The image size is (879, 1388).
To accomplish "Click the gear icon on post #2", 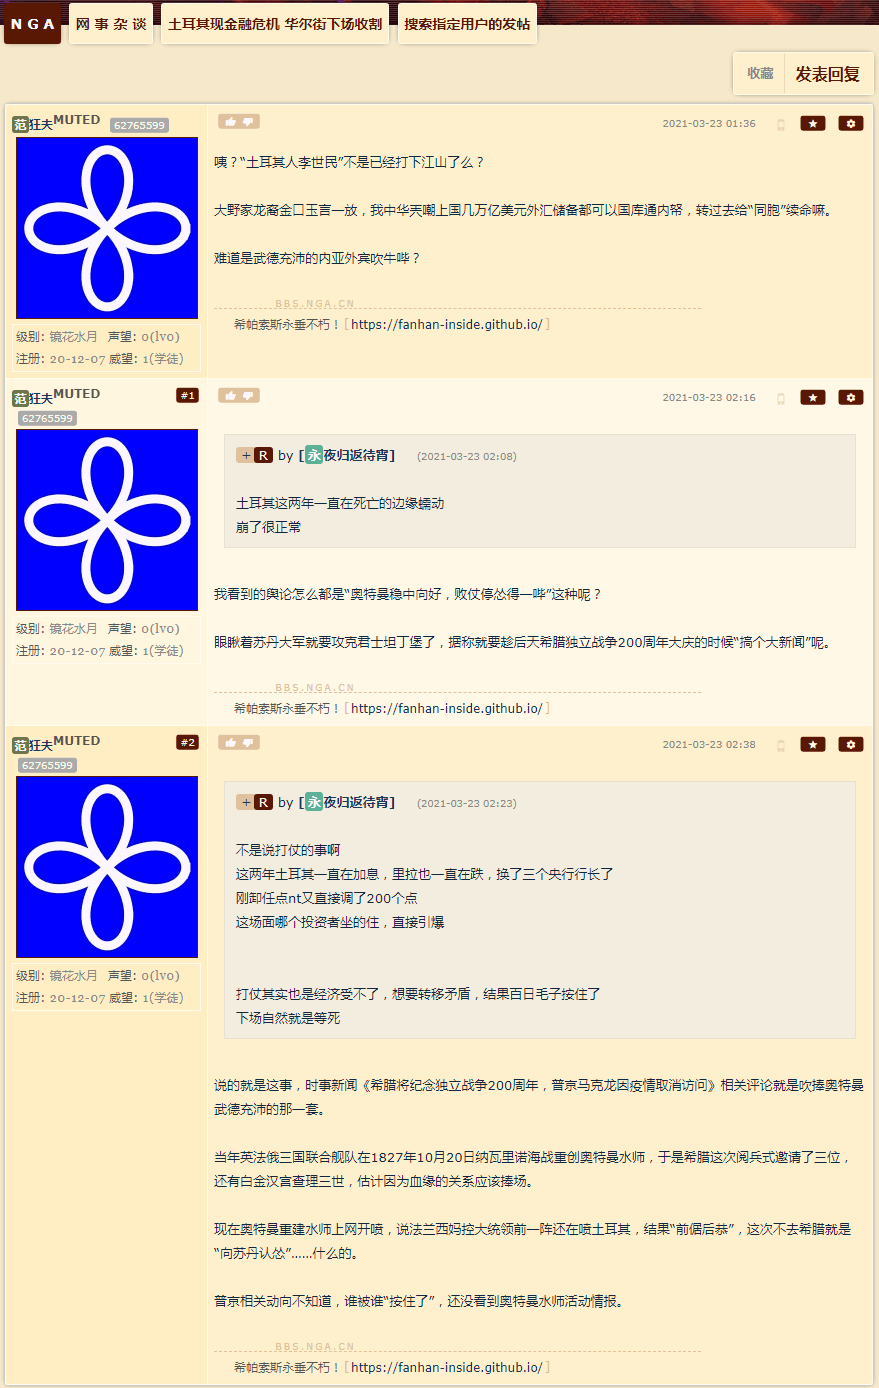I will 851,745.
